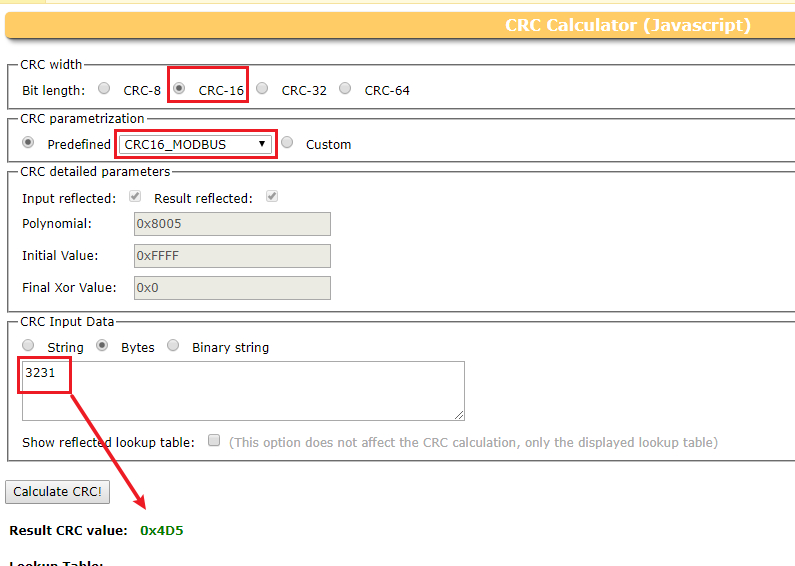Click the CRC-64 label text
Screen dimensions: 795x566
click(387, 91)
